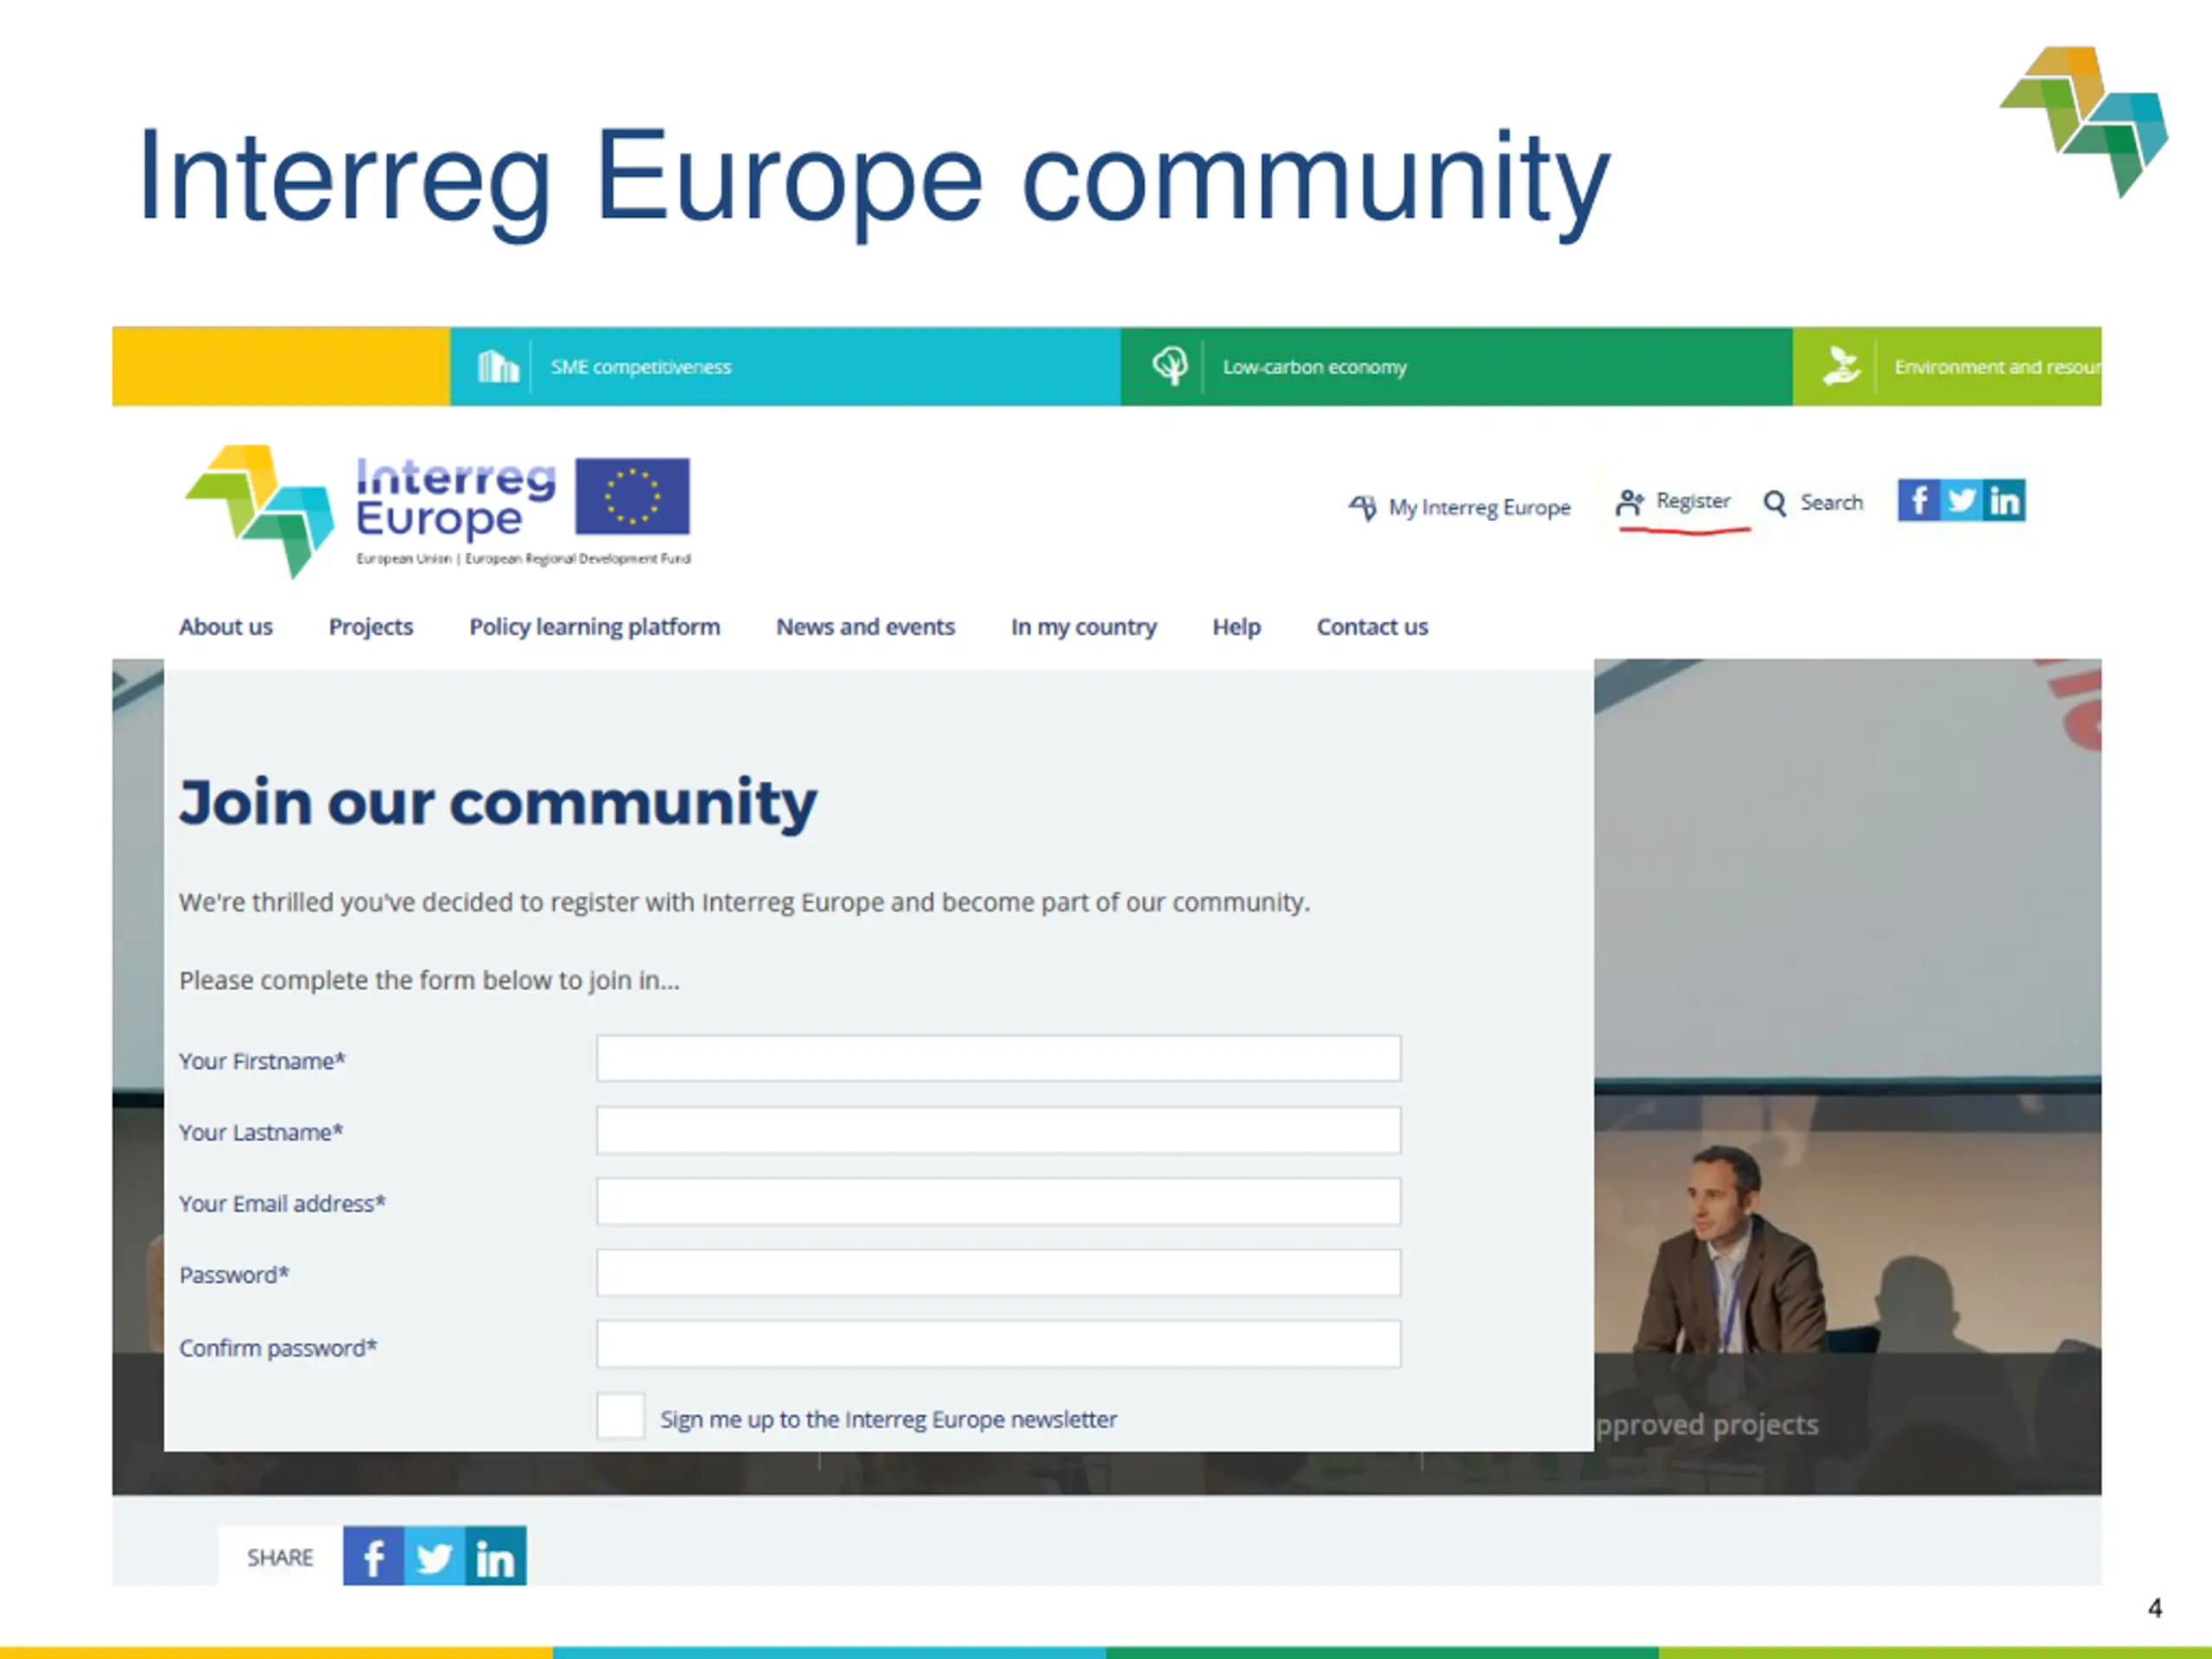Click the Your Email address field
Screen dimensions: 2212x1659
(x=999, y=1201)
